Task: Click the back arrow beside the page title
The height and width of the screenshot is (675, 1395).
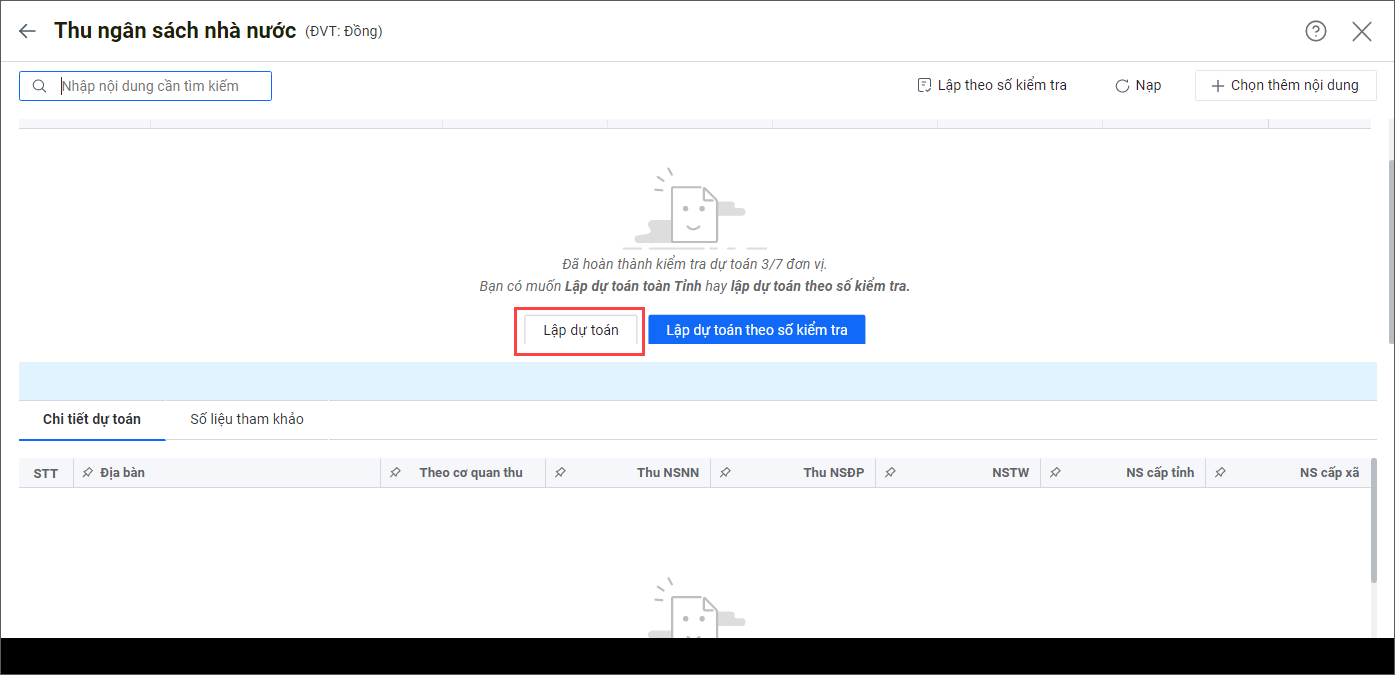Action: (x=27, y=31)
